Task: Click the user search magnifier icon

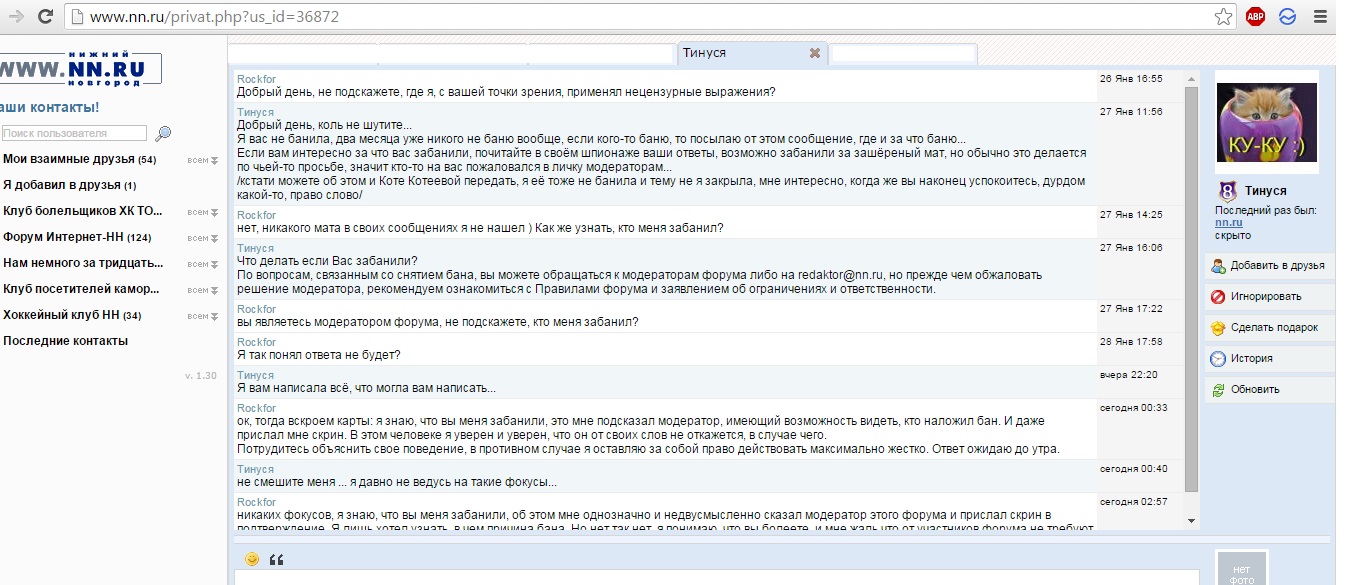Action: click(163, 134)
